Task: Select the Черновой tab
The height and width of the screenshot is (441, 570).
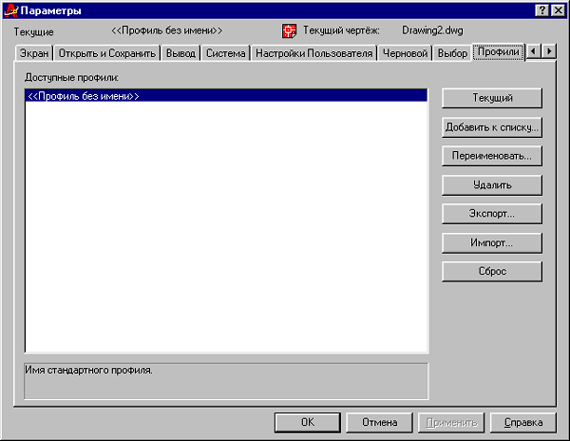Action: click(x=405, y=53)
